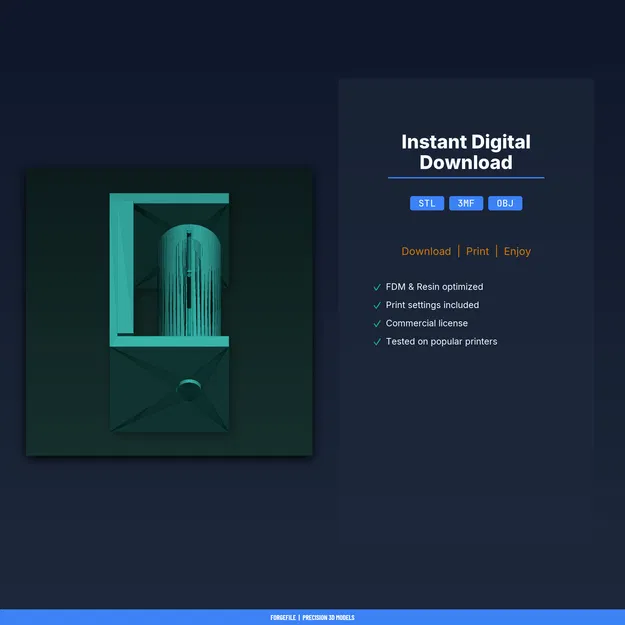The width and height of the screenshot is (625, 625).
Task: Click "Print settings included" text
Action: pos(432,305)
